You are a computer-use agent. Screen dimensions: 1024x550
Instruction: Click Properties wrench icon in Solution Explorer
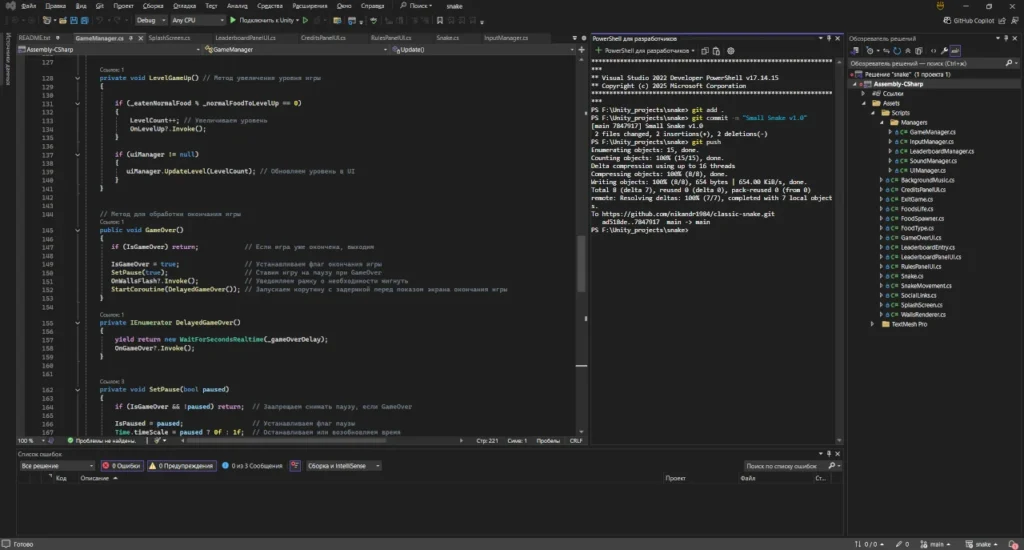[944, 51]
